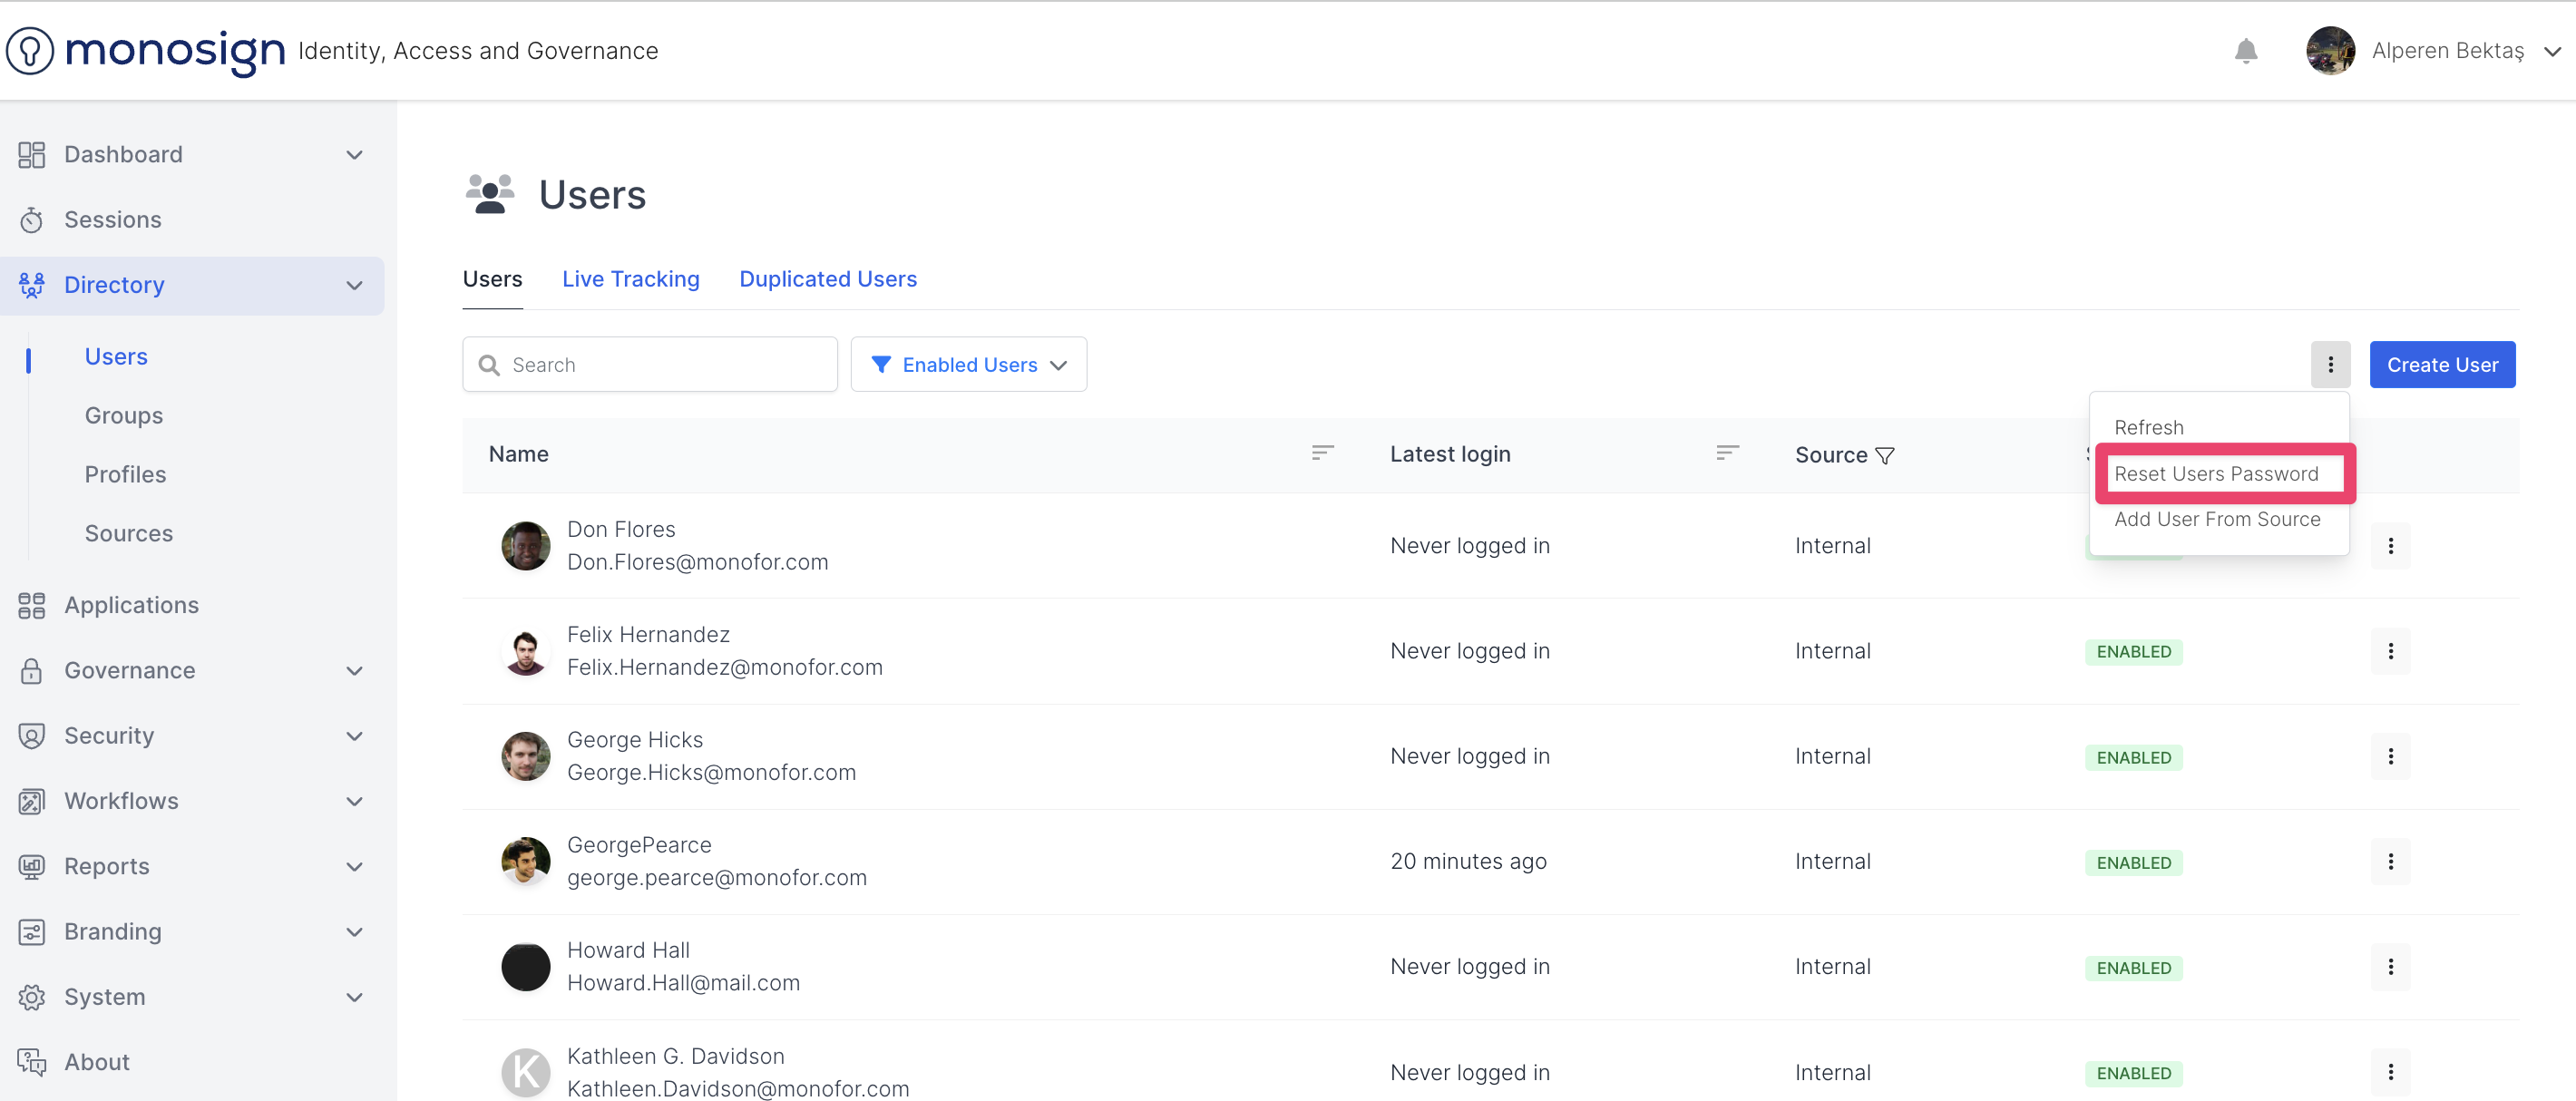This screenshot has height=1101, width=2576.
Task: Open row actions for GeorgePearce
Action: coord(2390,861)
